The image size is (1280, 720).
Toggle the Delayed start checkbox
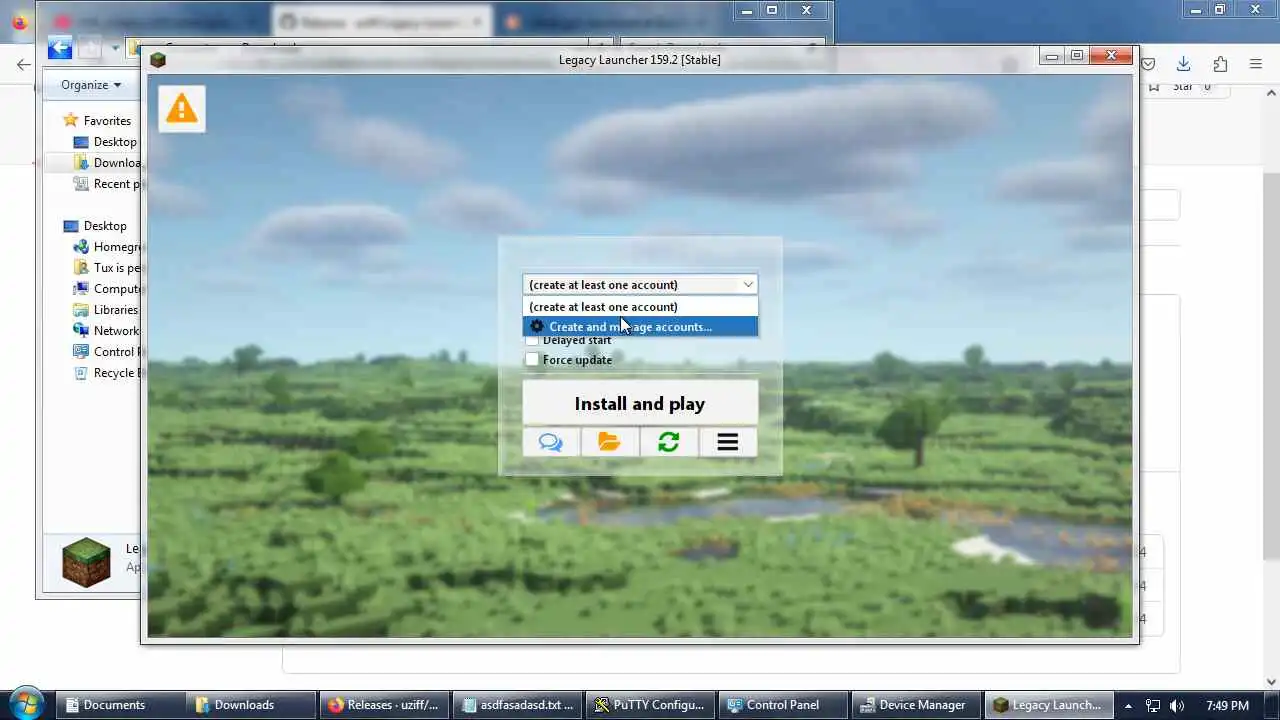(x=532, y=340)
